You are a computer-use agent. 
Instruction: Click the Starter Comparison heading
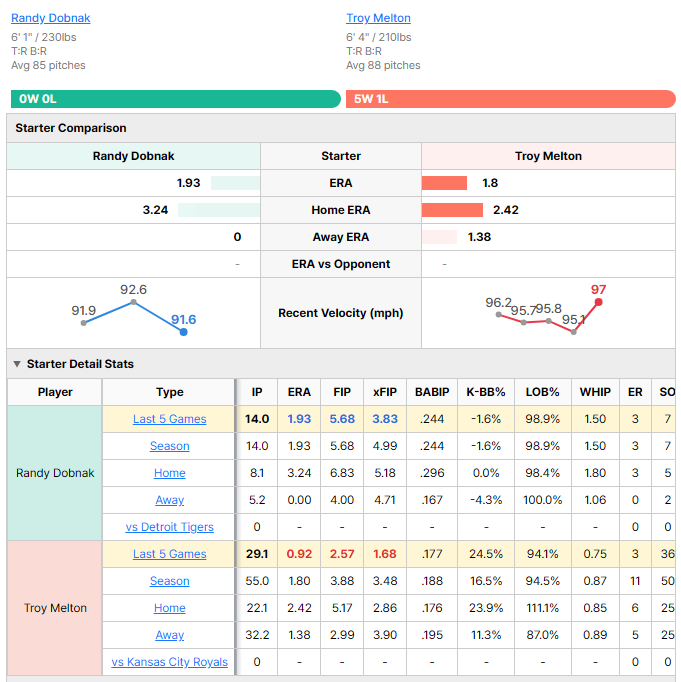(x=71, y=128)
